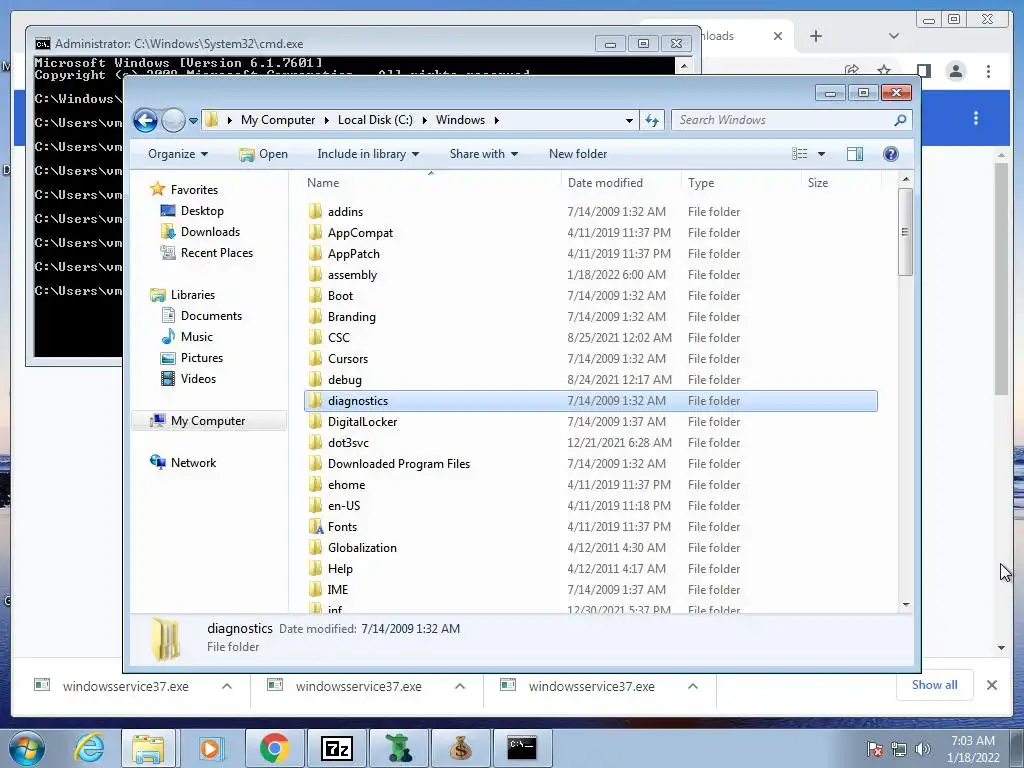Screen dimensions: 1024x768
Task: Expand arrow after Windows breadcrumb
Action: [497, 120]
